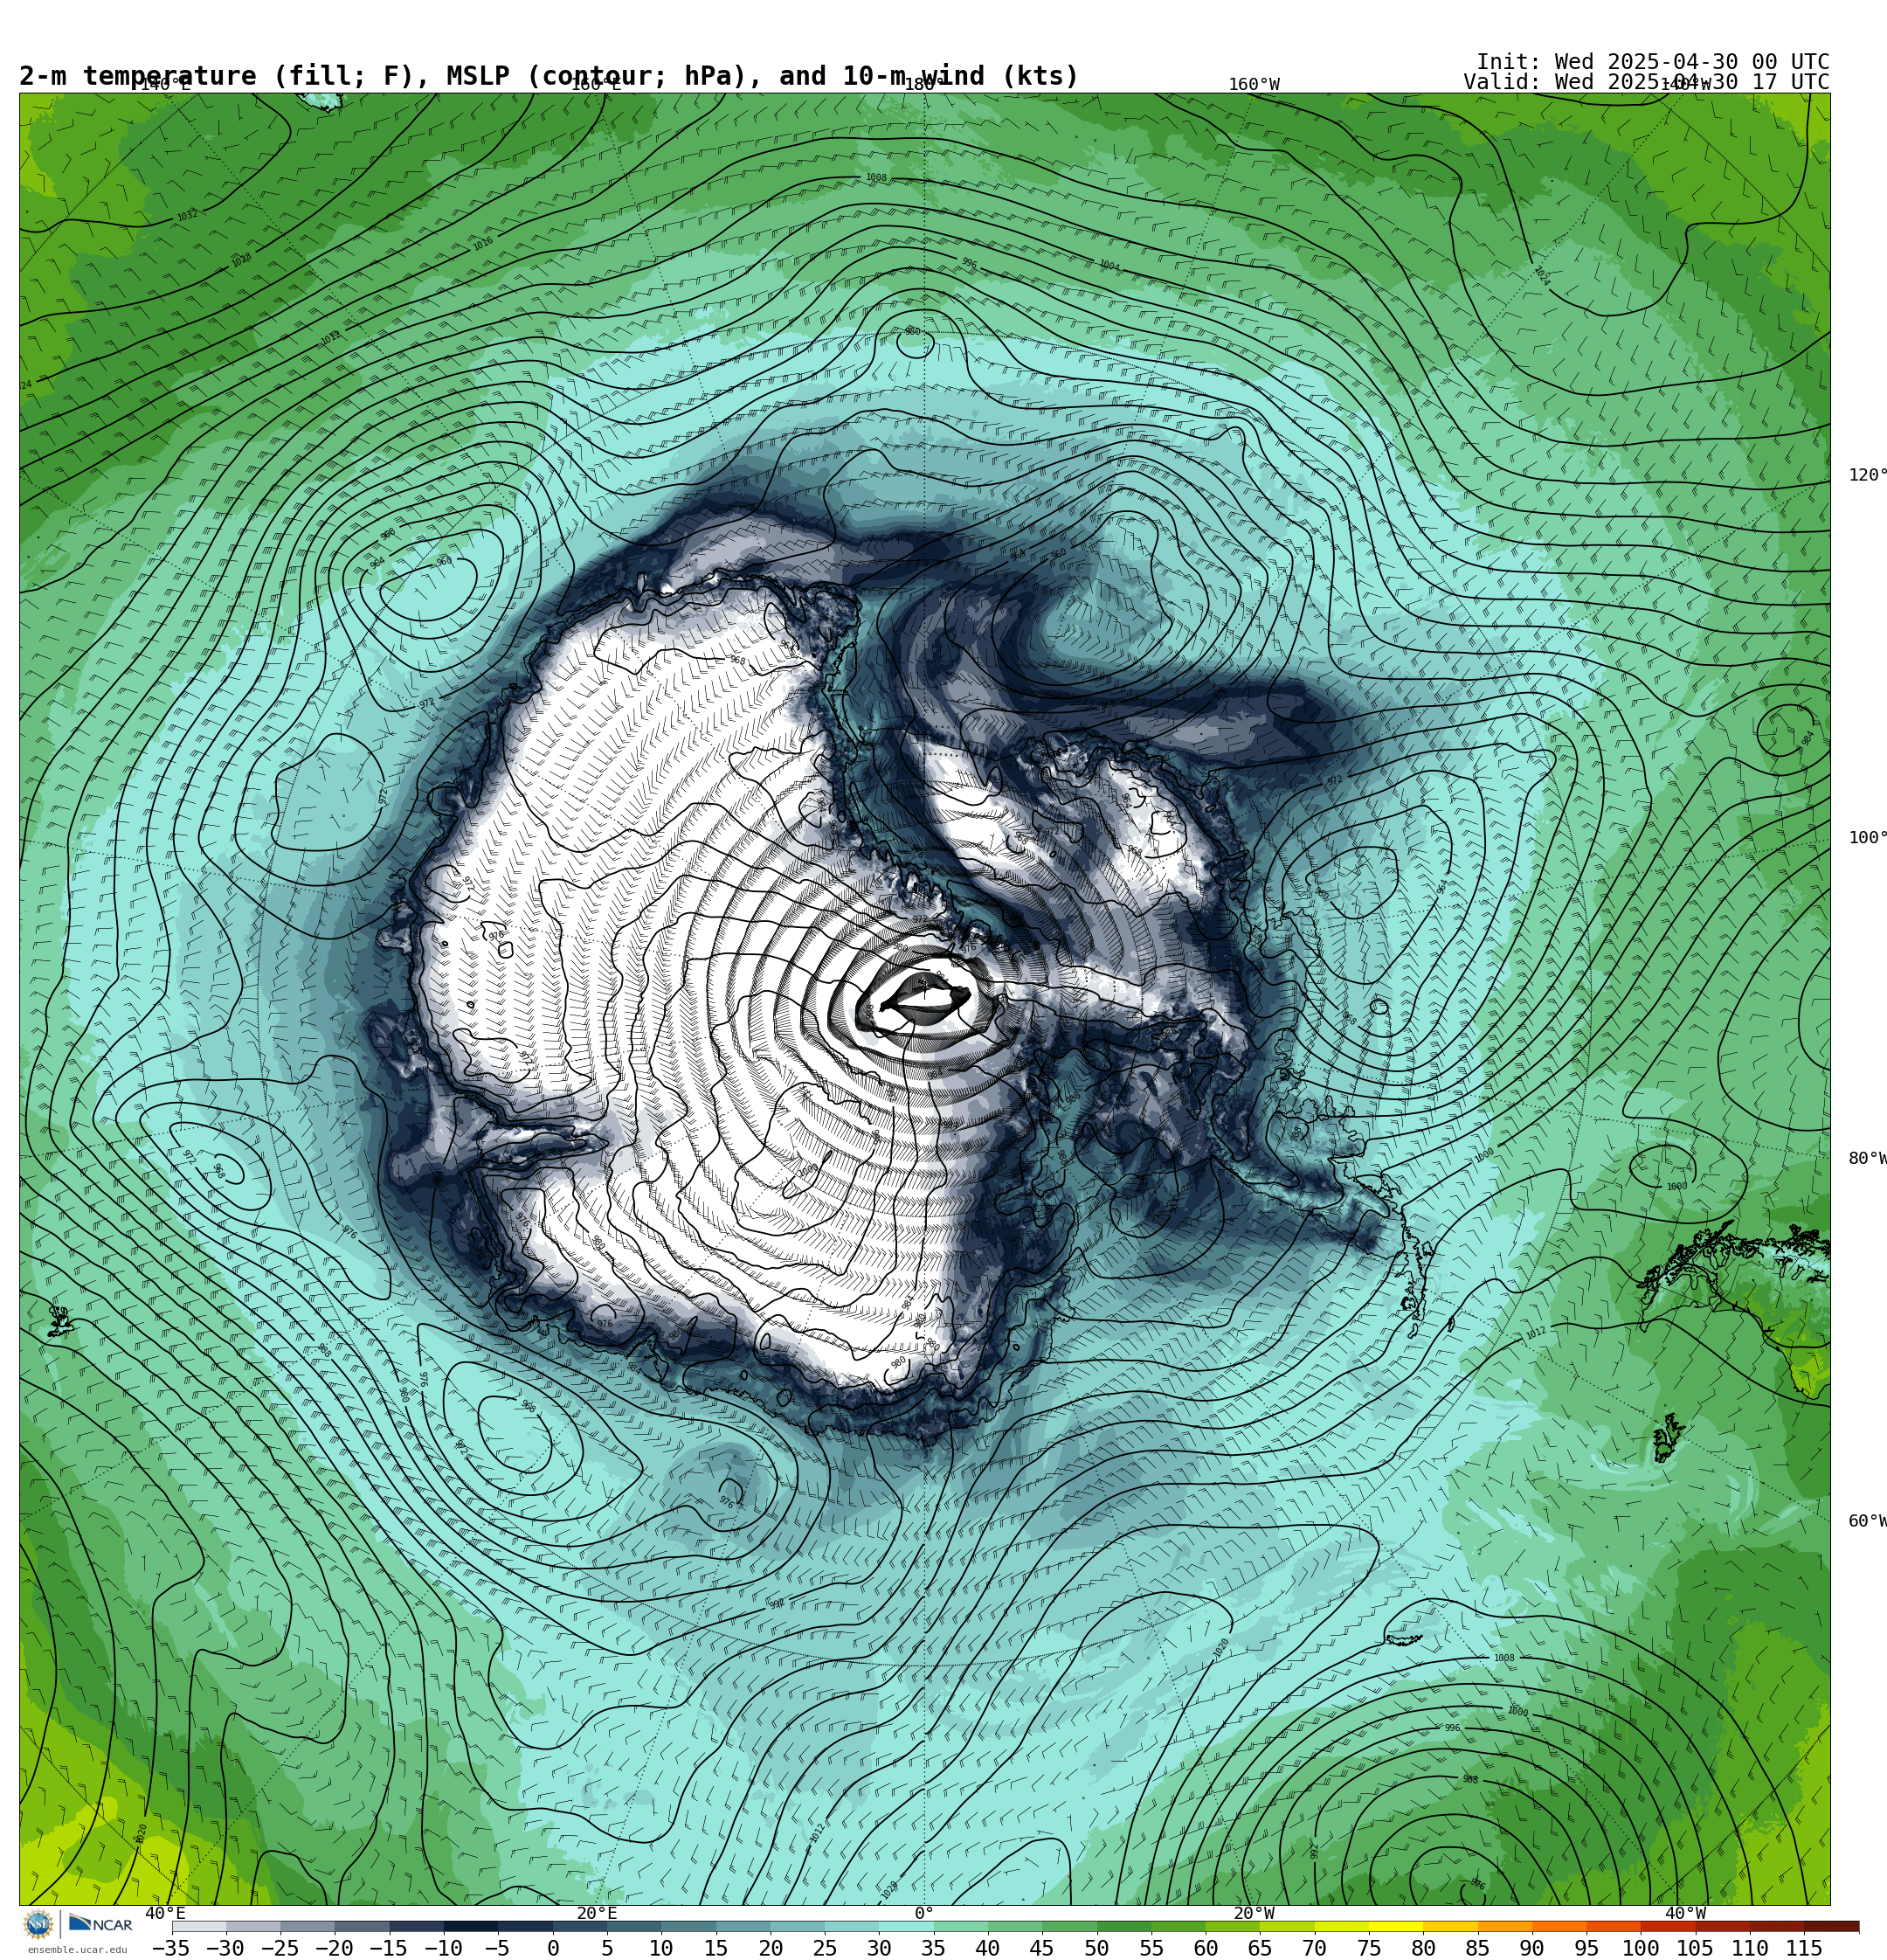This screenshot has width=1887, height=1960.
Task: Click the 60°W longitude label
Action: 1867,1521
